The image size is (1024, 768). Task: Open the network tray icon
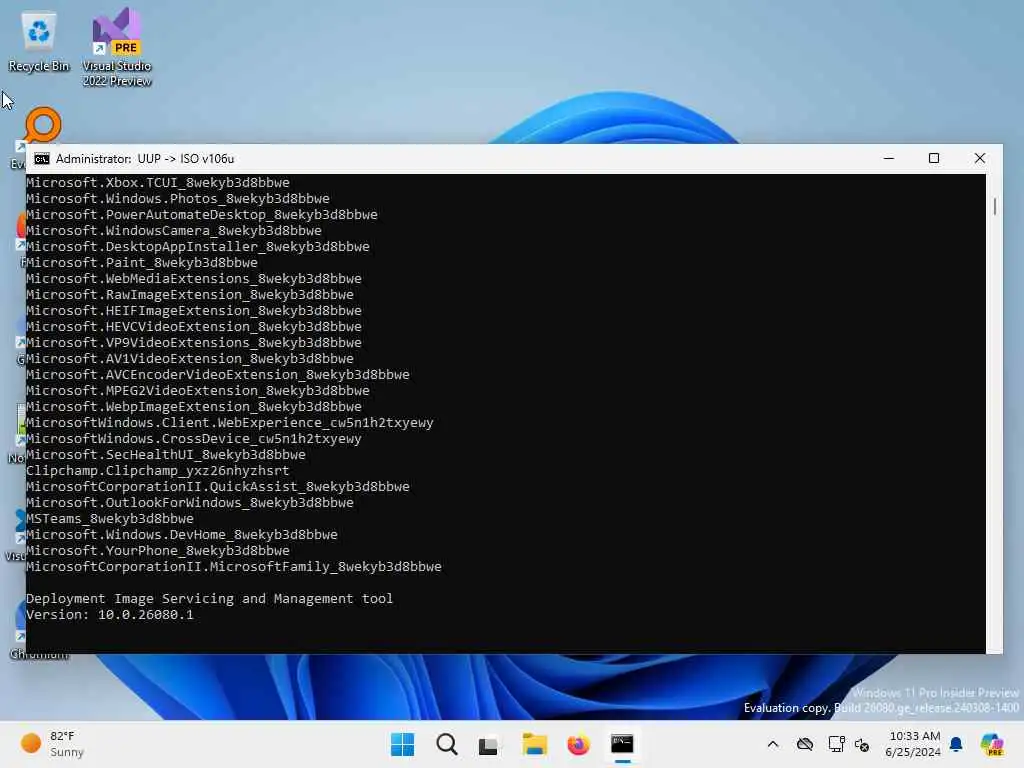tap(836, 744)
